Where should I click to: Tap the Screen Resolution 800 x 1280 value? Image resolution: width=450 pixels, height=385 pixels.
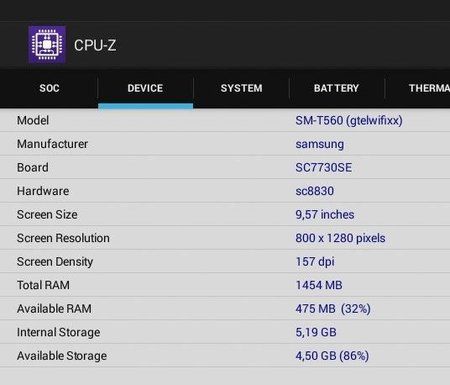340,238
